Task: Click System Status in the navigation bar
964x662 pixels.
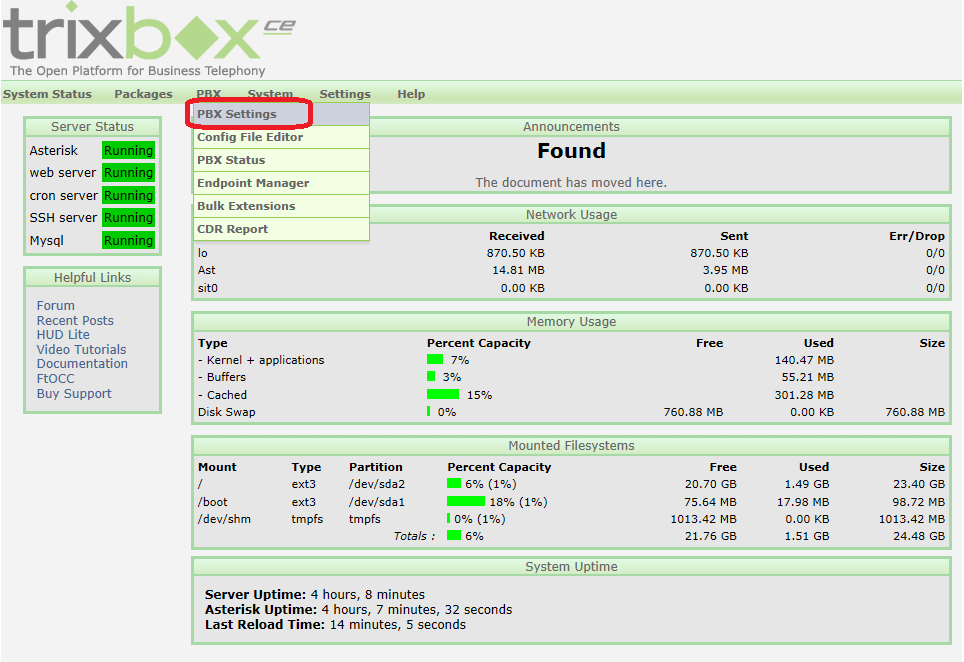Action: (x=47, y=94)
